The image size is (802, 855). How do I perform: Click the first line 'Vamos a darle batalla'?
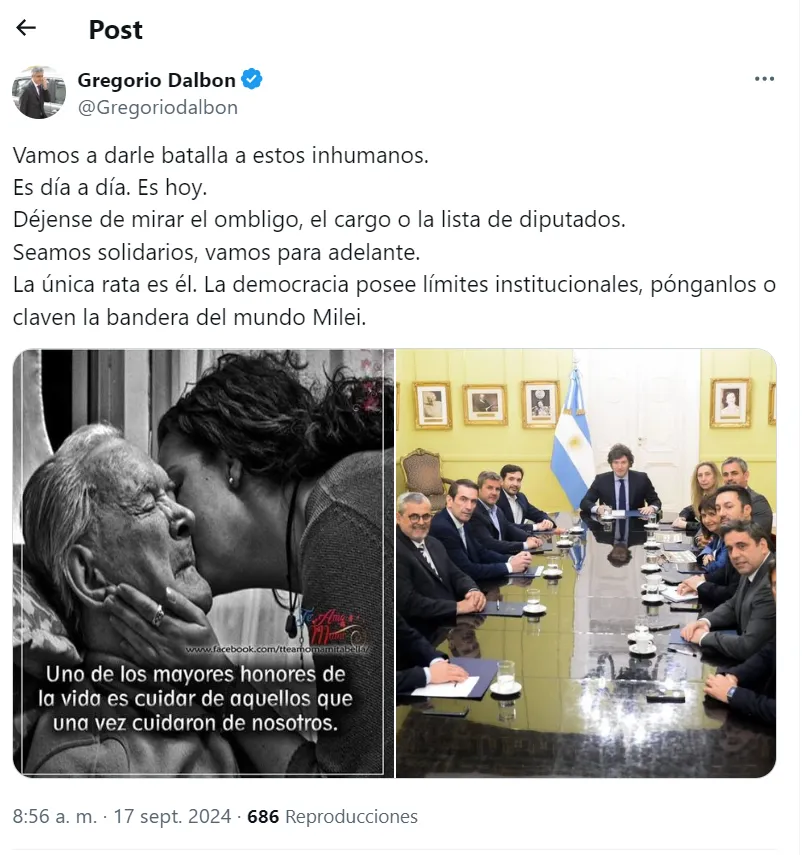coord(221,155)
